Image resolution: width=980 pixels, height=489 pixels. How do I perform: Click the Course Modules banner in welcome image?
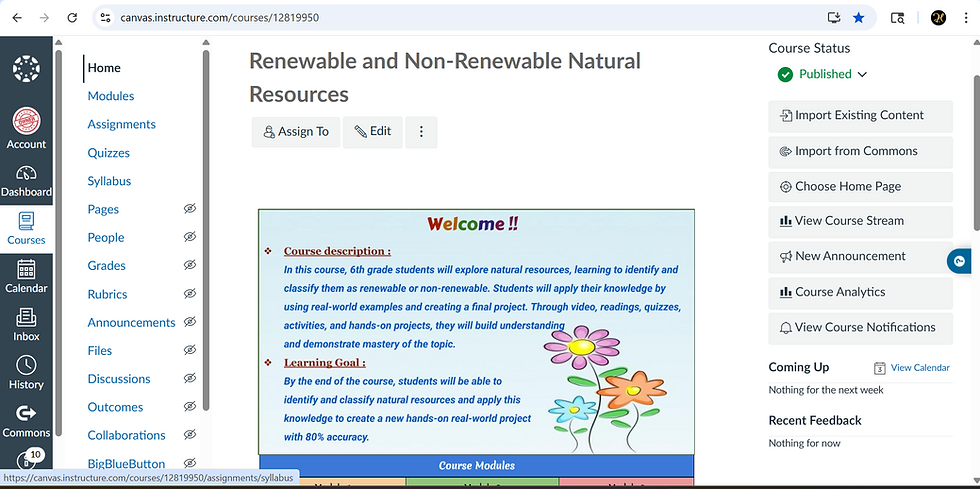pyautogui.click(x=476, y=466)
